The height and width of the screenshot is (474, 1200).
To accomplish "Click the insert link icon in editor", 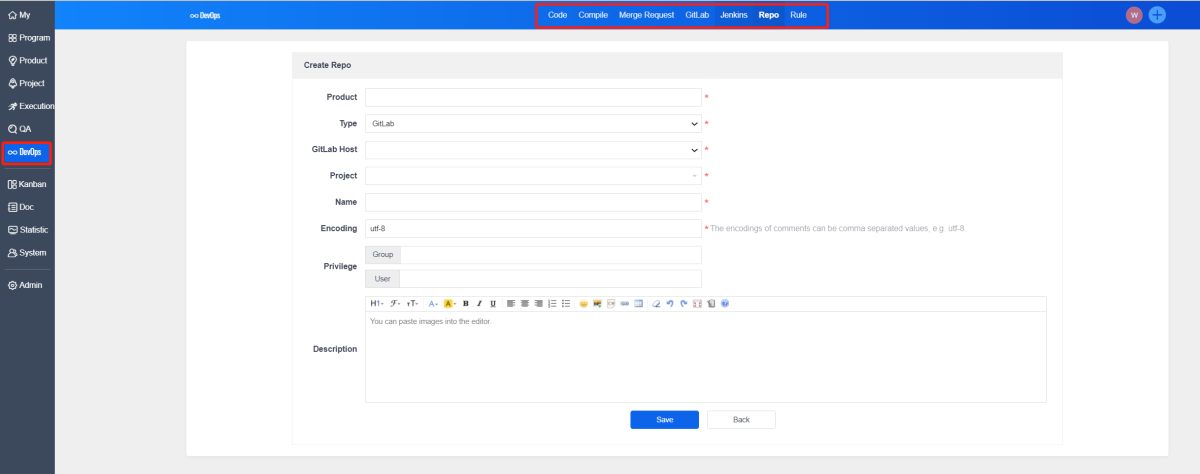I will click(x=625, y=303).
